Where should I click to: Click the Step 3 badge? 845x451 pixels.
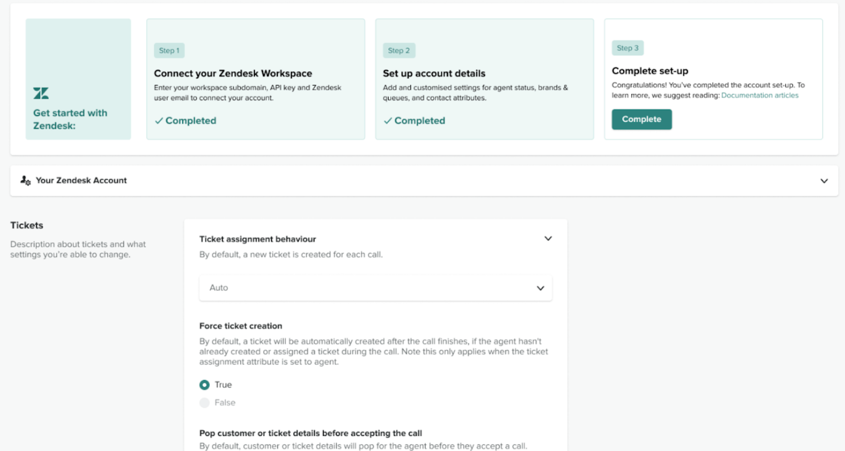tap(627, 48)
